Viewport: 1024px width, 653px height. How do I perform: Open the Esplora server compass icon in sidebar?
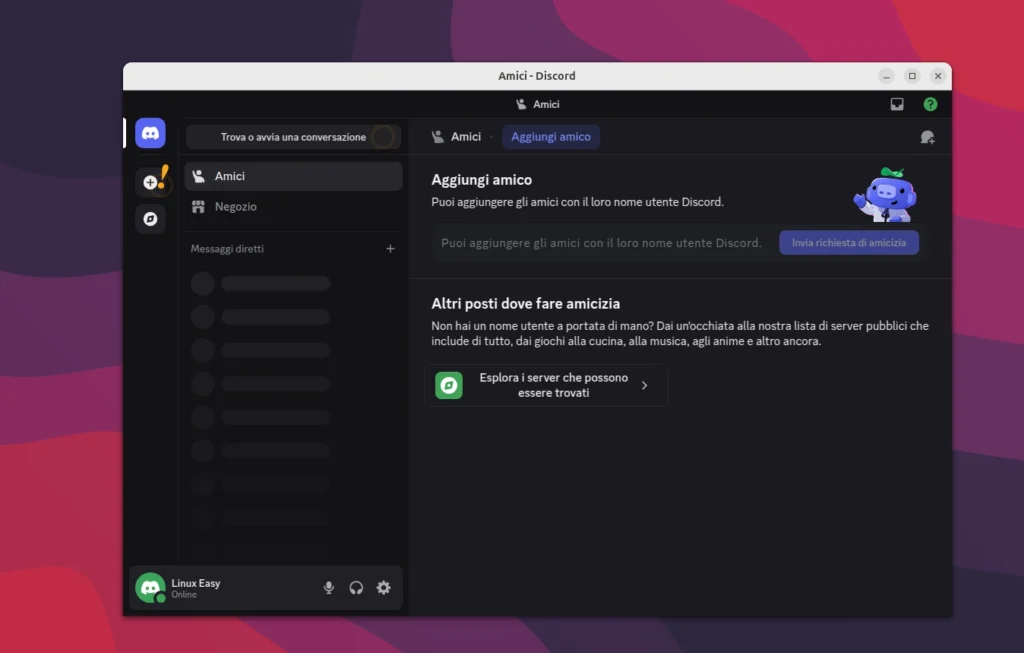point(150,218)
